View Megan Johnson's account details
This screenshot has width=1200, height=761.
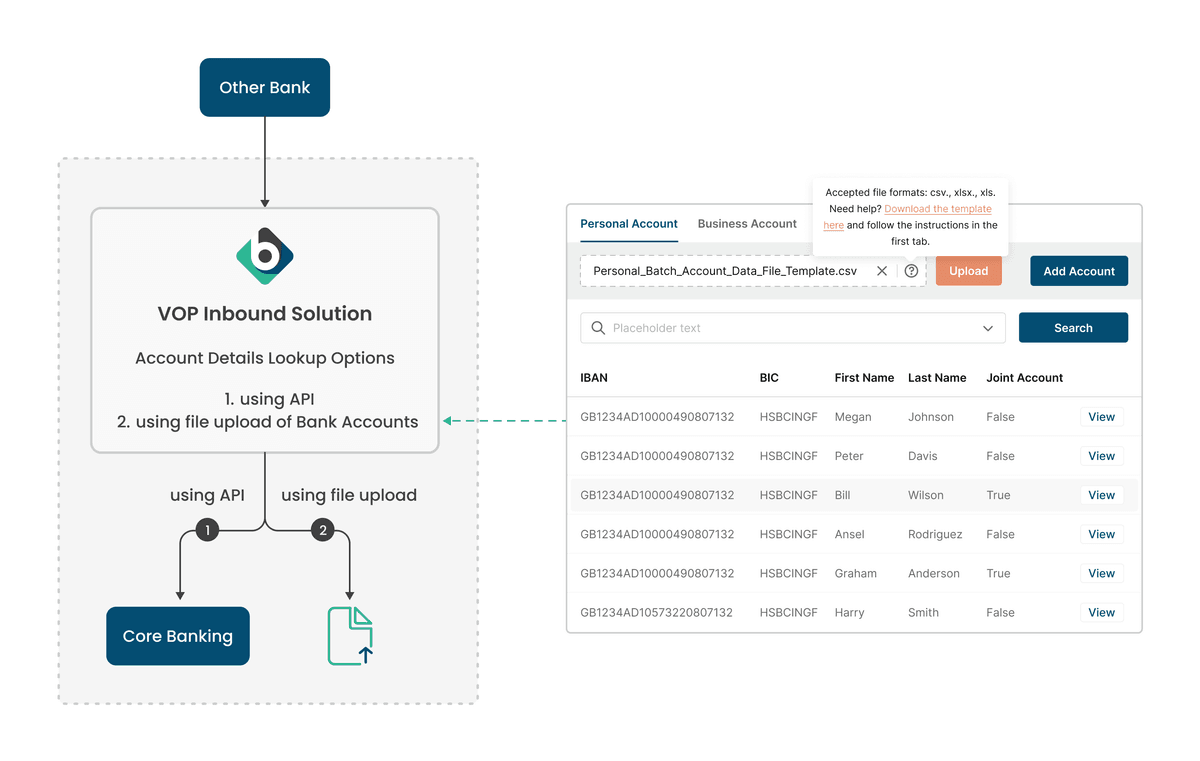coord(1101,417)
